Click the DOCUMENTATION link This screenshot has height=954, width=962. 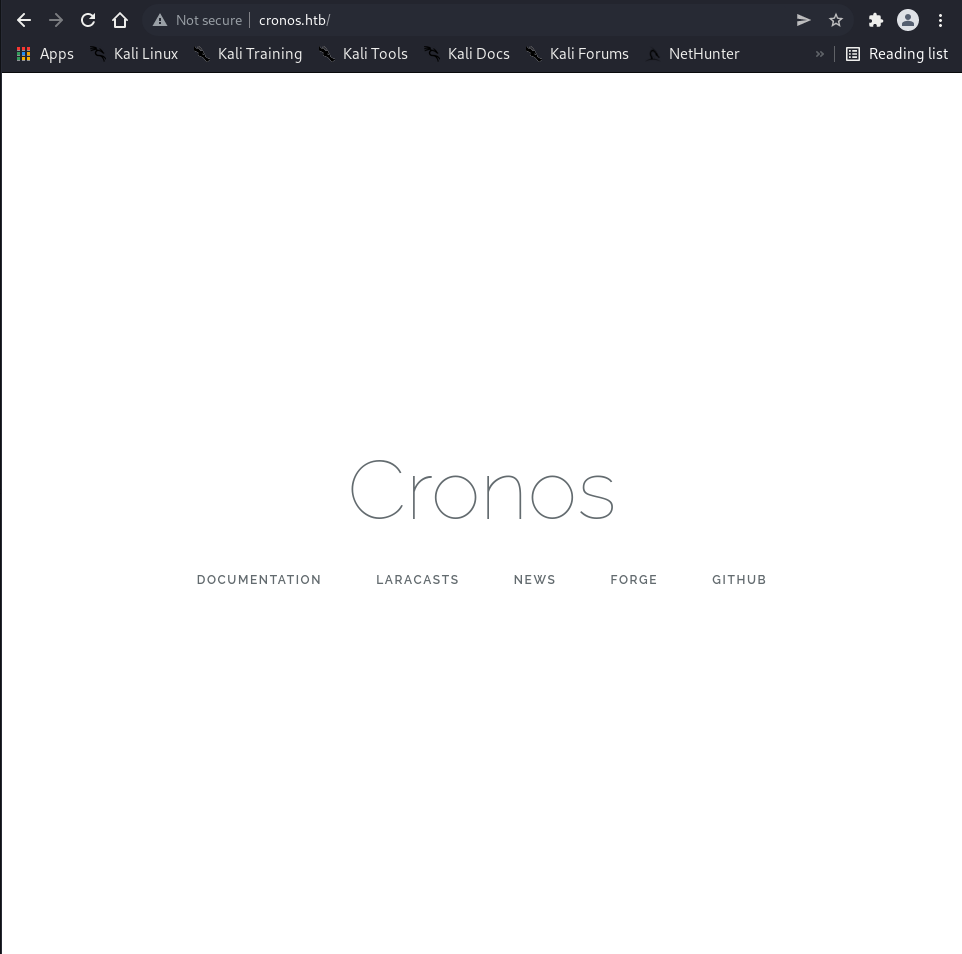coord(259,580)
